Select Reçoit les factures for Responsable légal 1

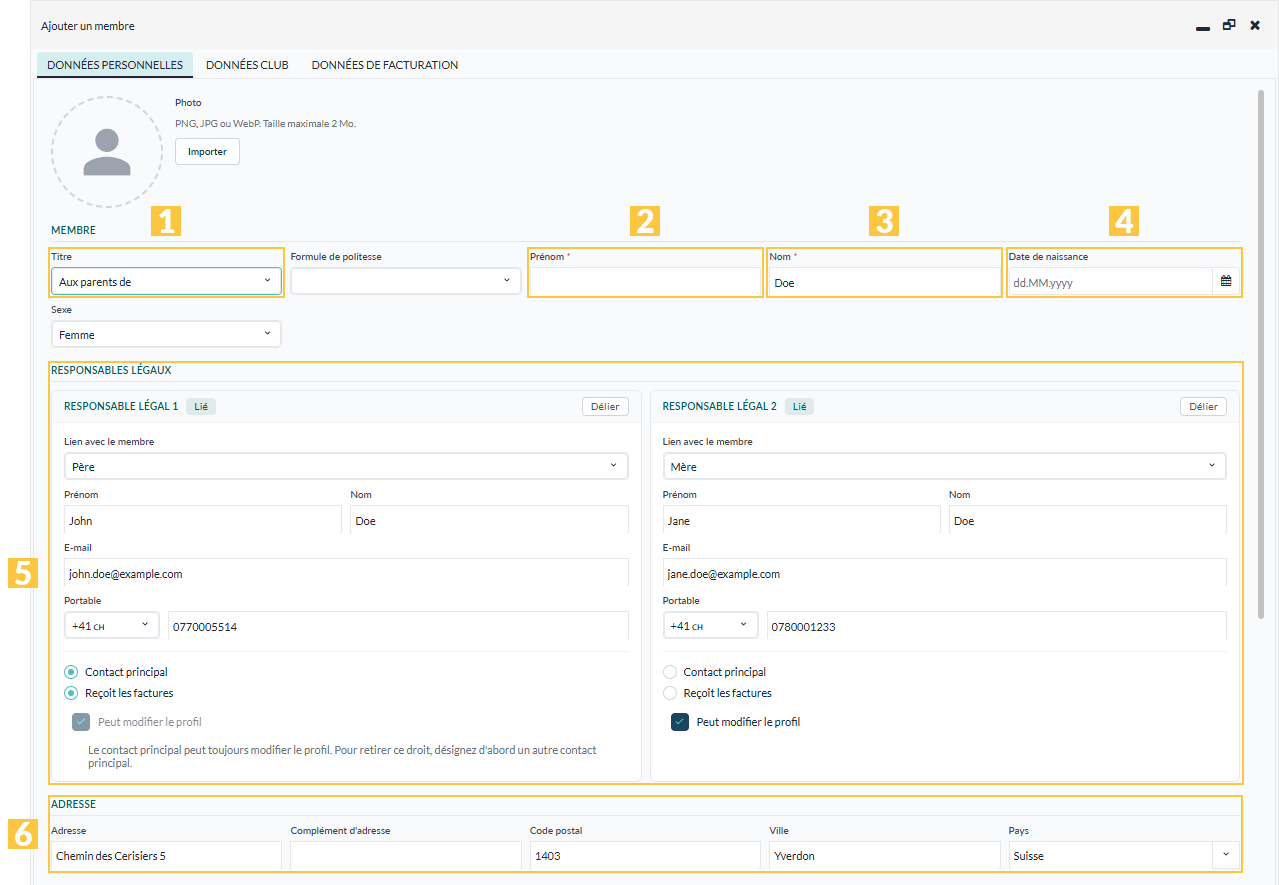tap(71, 692)
